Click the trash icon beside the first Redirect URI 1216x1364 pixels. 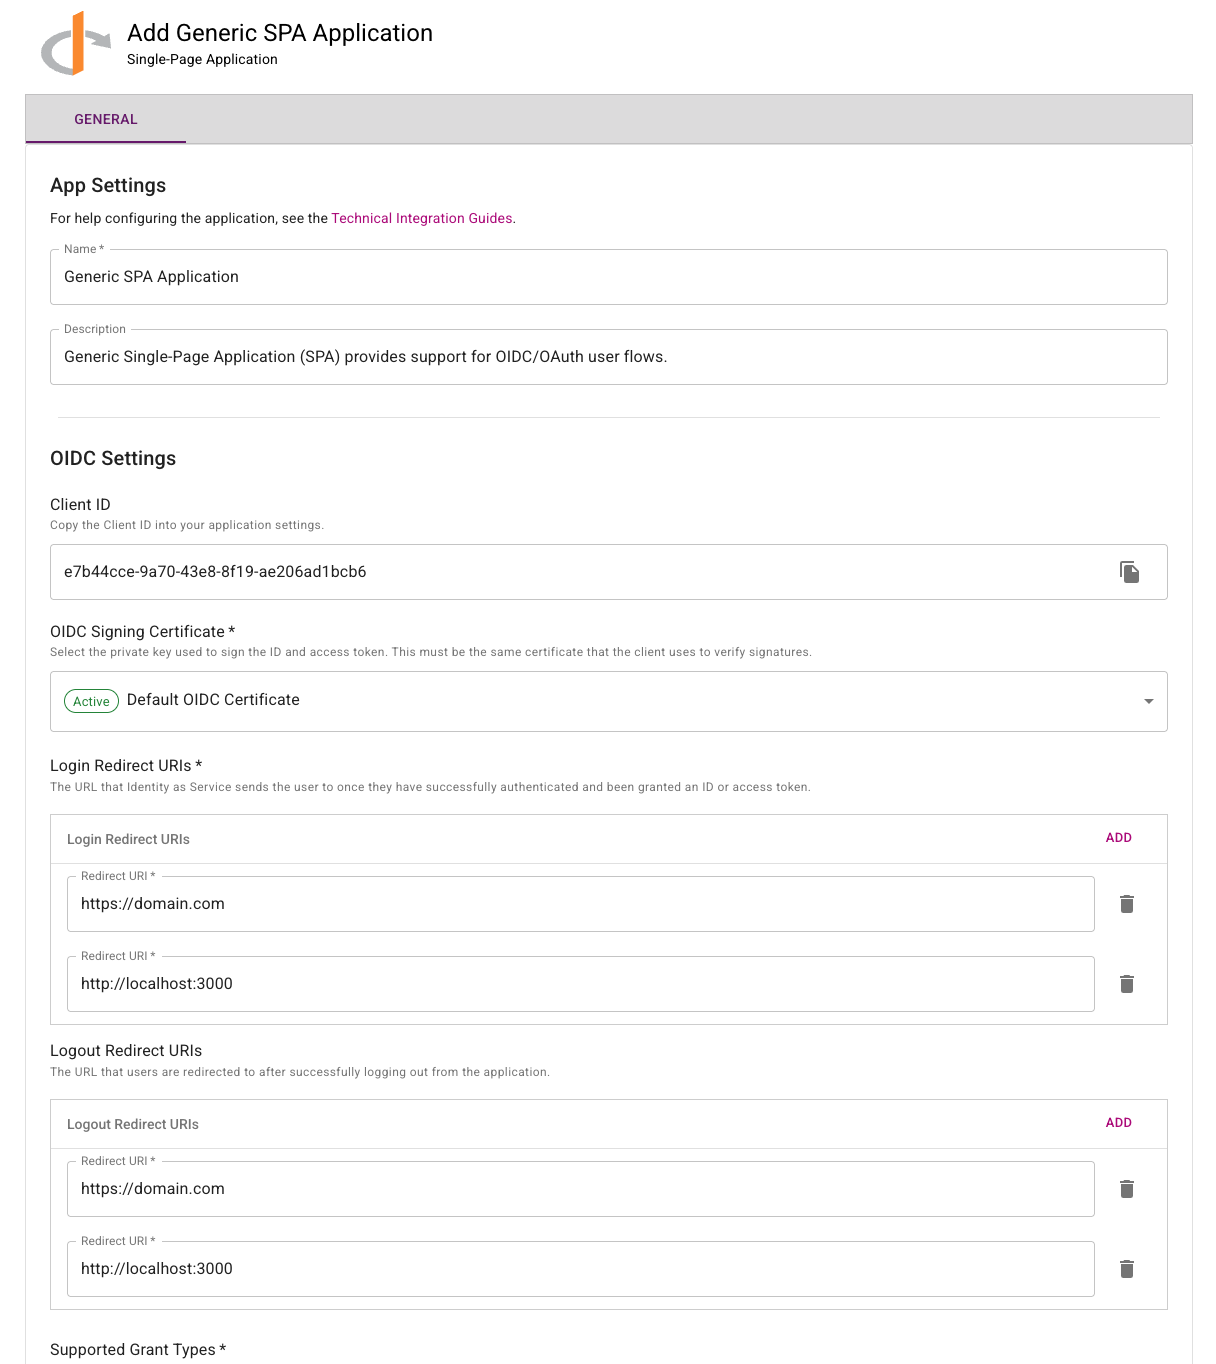[x=1126, y=904]
